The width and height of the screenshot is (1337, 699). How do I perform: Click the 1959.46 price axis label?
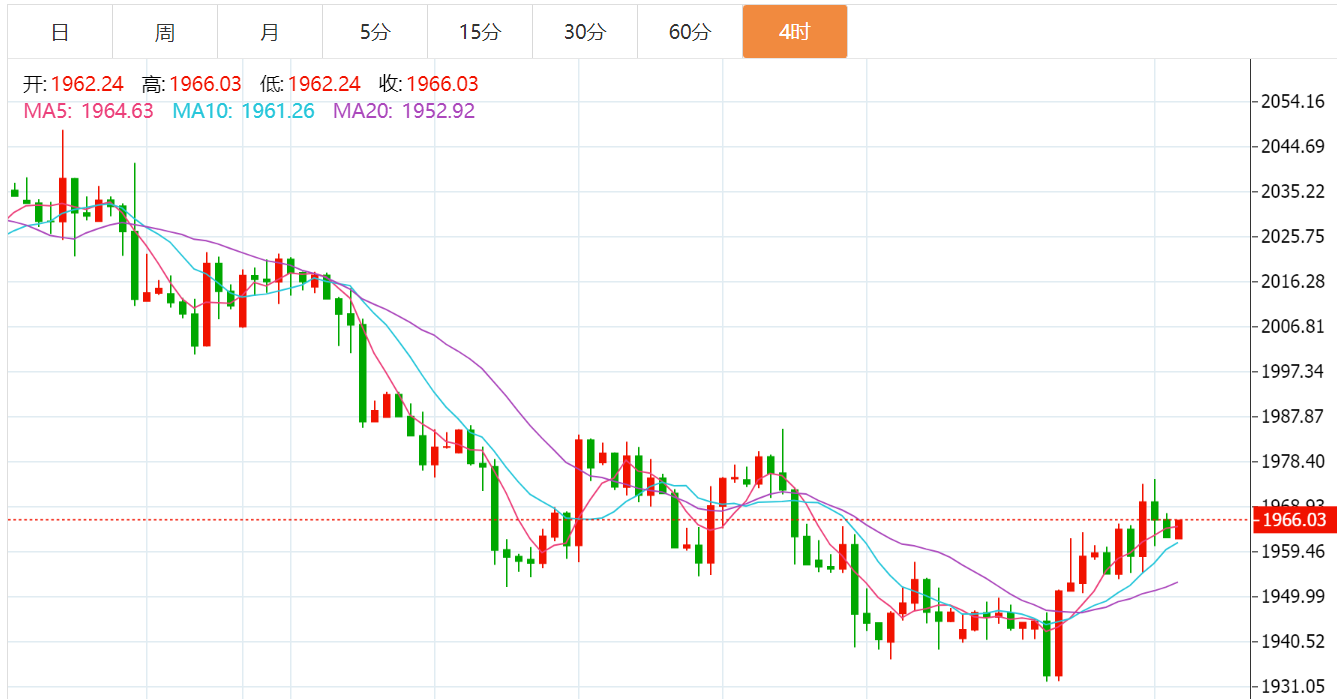[1294, 551]
